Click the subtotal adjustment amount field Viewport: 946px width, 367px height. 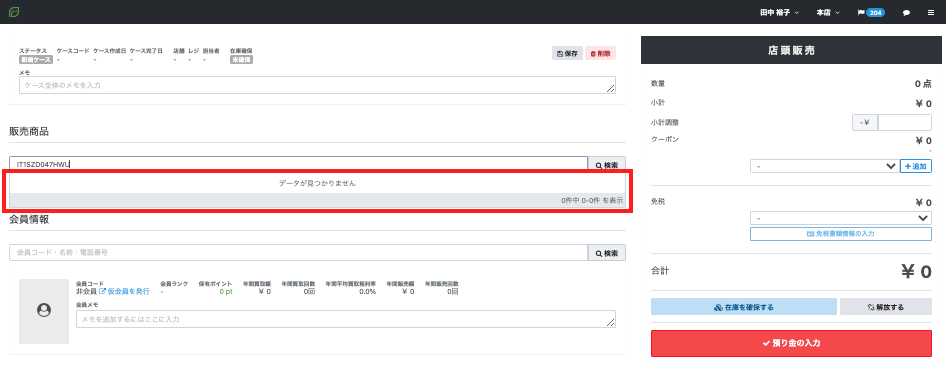pyautogui.click(x=904, y=123)
